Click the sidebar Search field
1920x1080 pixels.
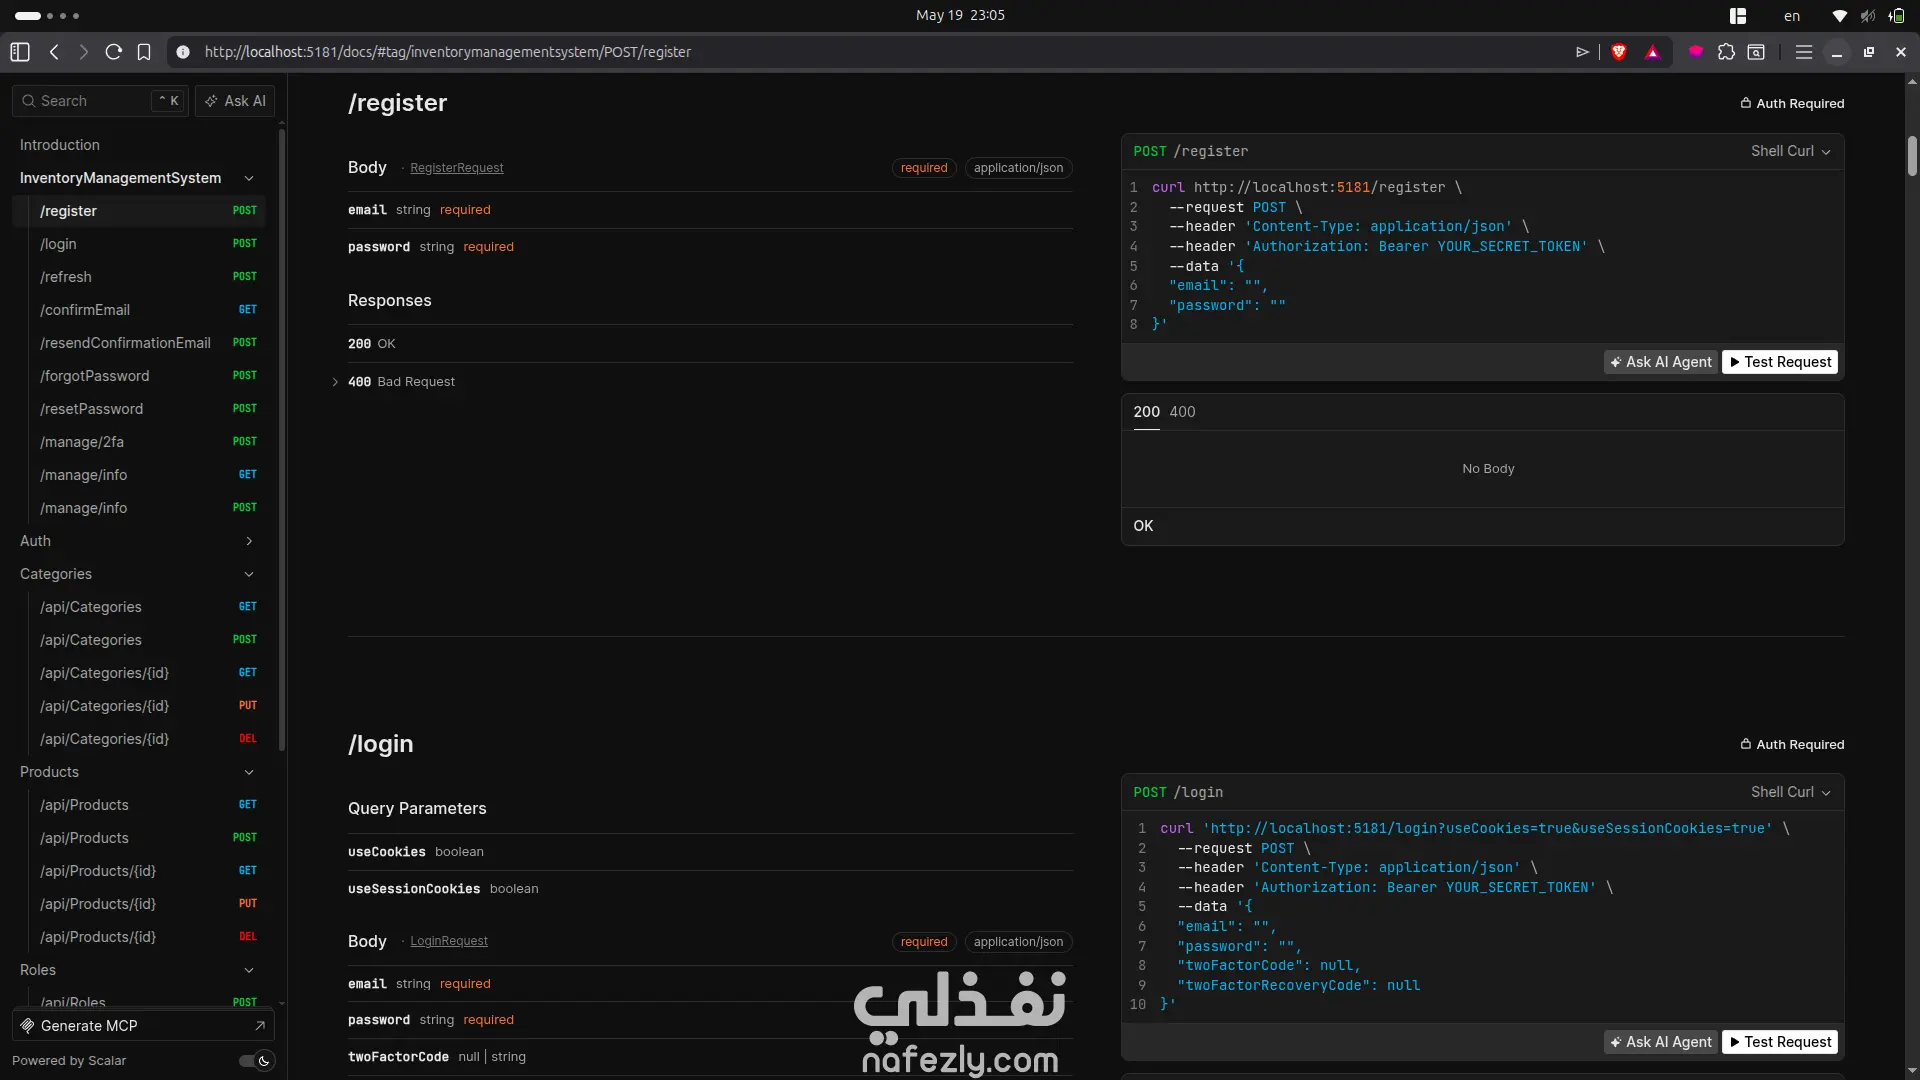point(99,101)
